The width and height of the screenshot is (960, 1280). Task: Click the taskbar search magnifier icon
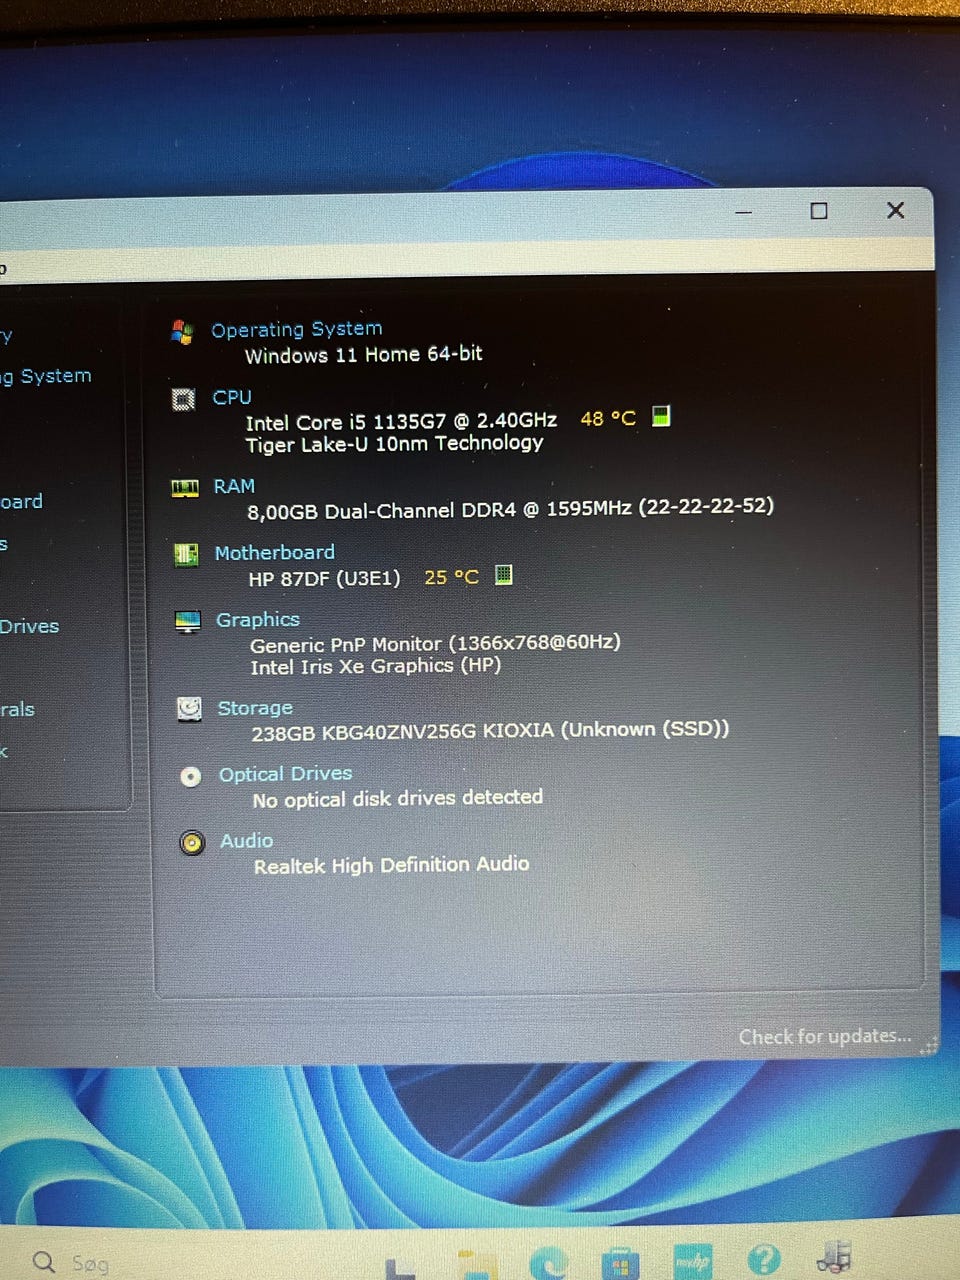[x=44, y=1261]
